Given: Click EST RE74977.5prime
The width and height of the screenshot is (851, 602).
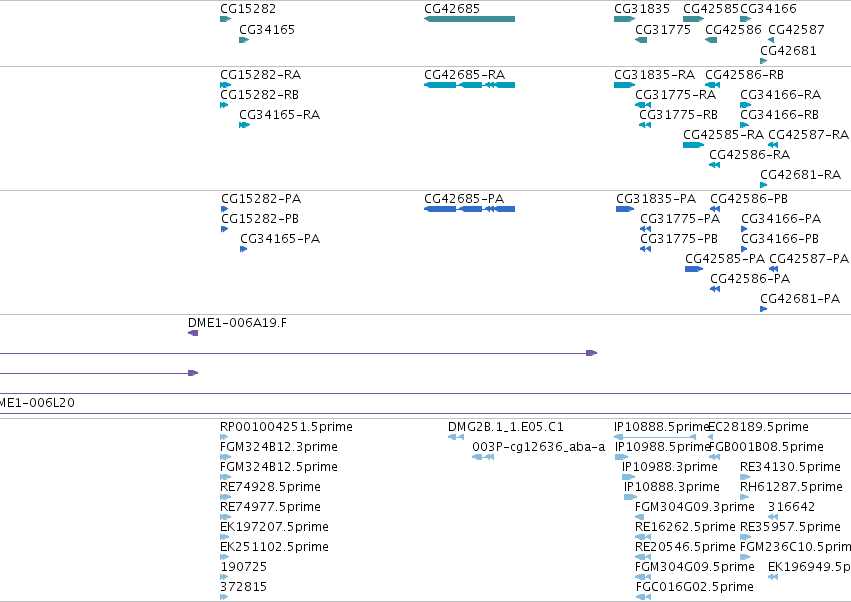Looking at the screenshot, I should click(270, 506).
